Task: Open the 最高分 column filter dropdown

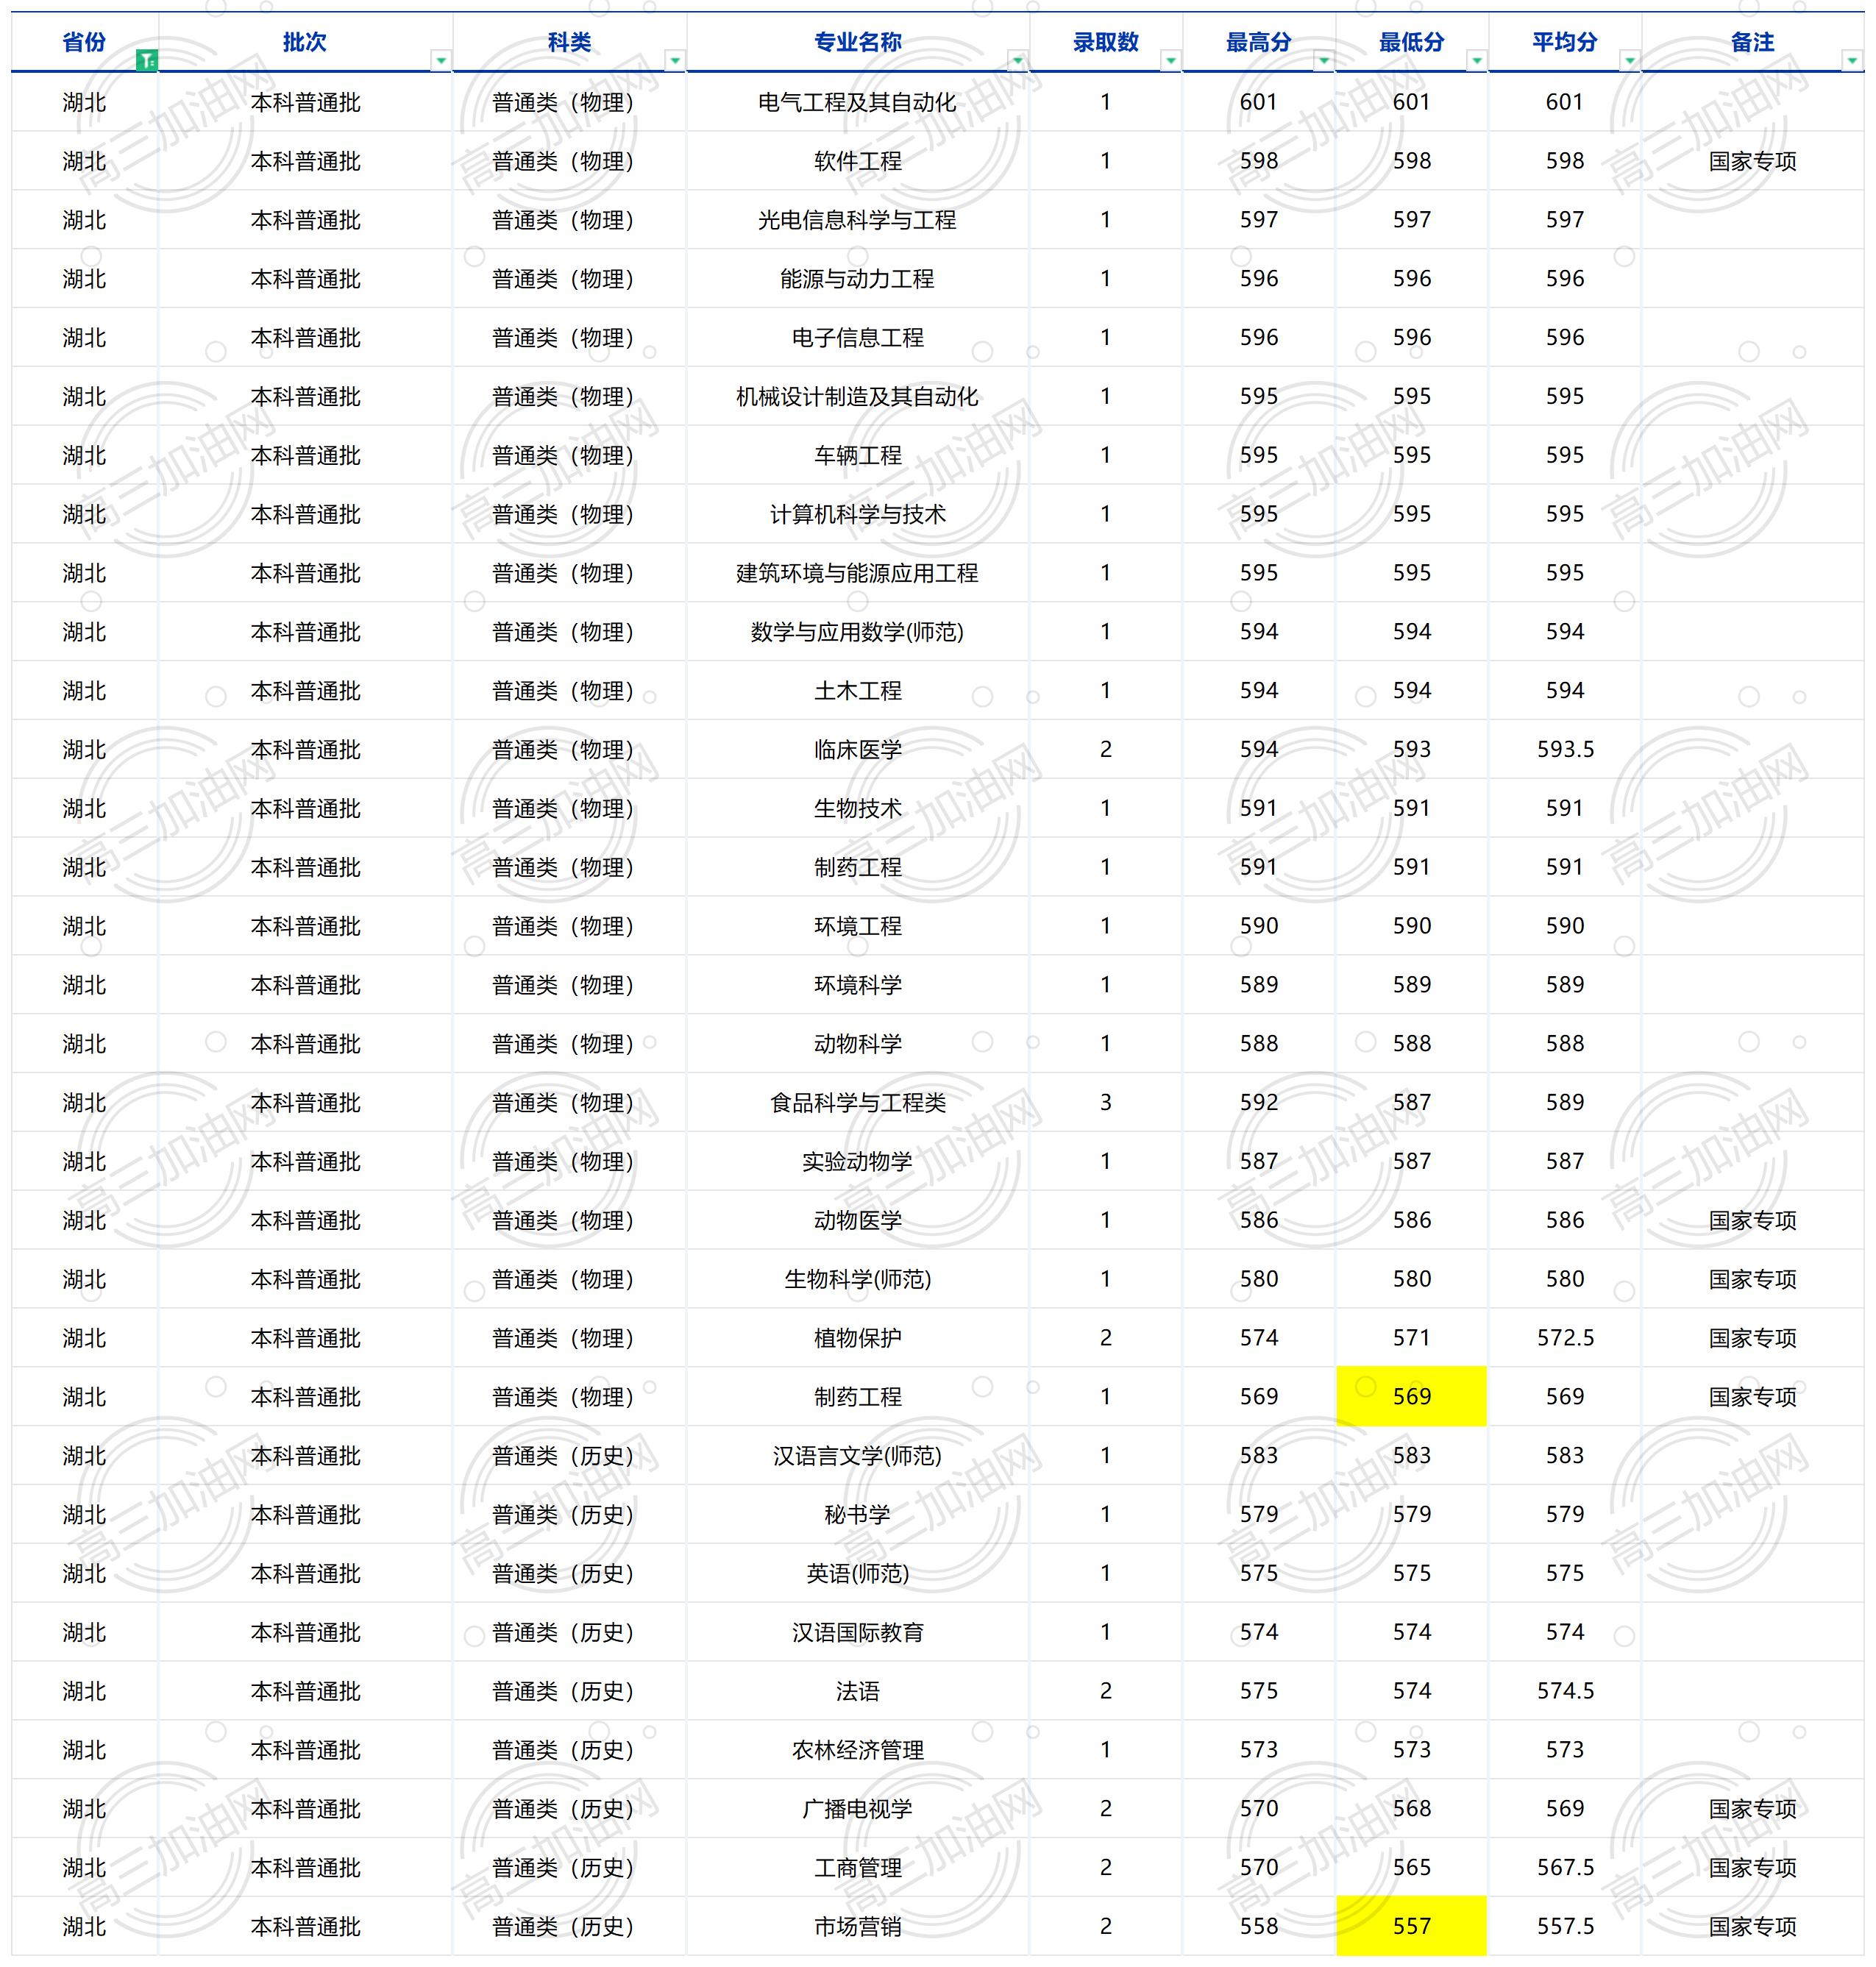Action: click(1324, 61)
